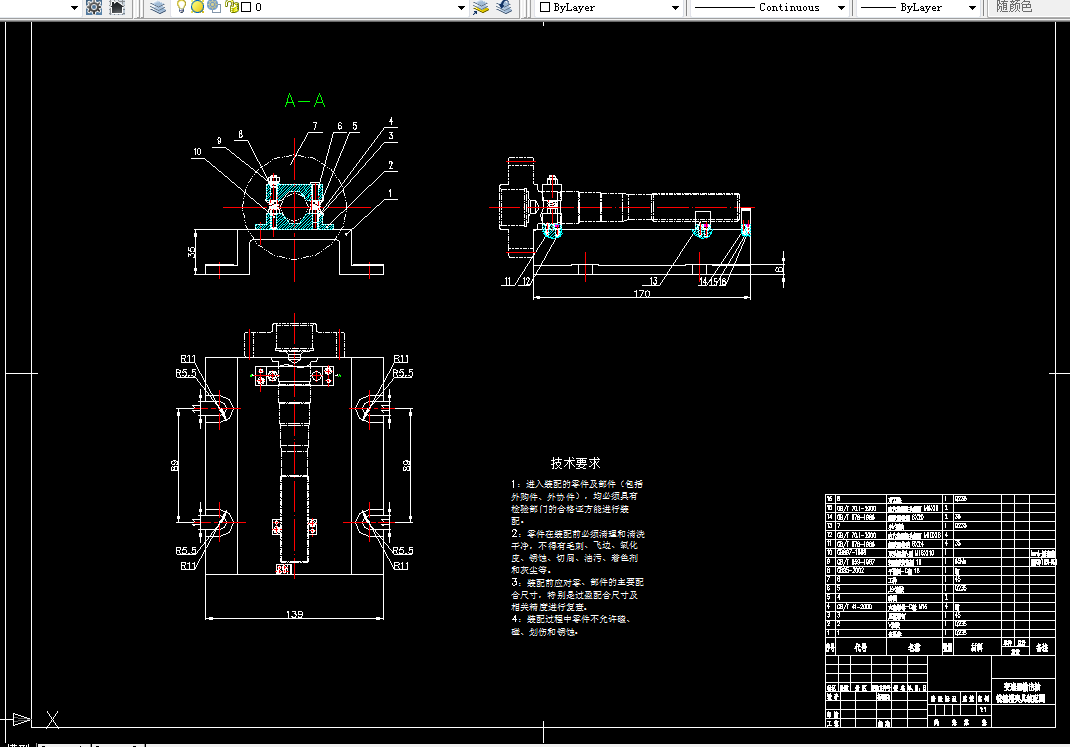The height and width of the screenshot is (747, 1070).
Task: Open the Layer Properties Manager icon
Action: click(x=158, y=8)
